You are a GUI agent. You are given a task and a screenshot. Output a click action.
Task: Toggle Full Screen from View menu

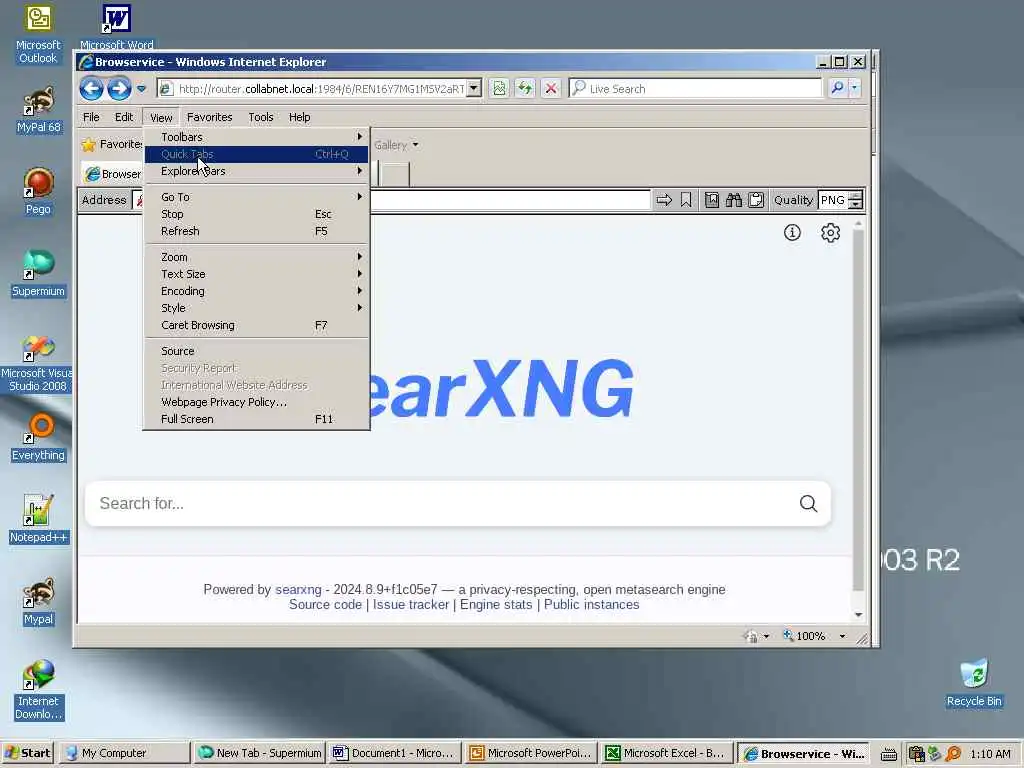pos(257,419)
